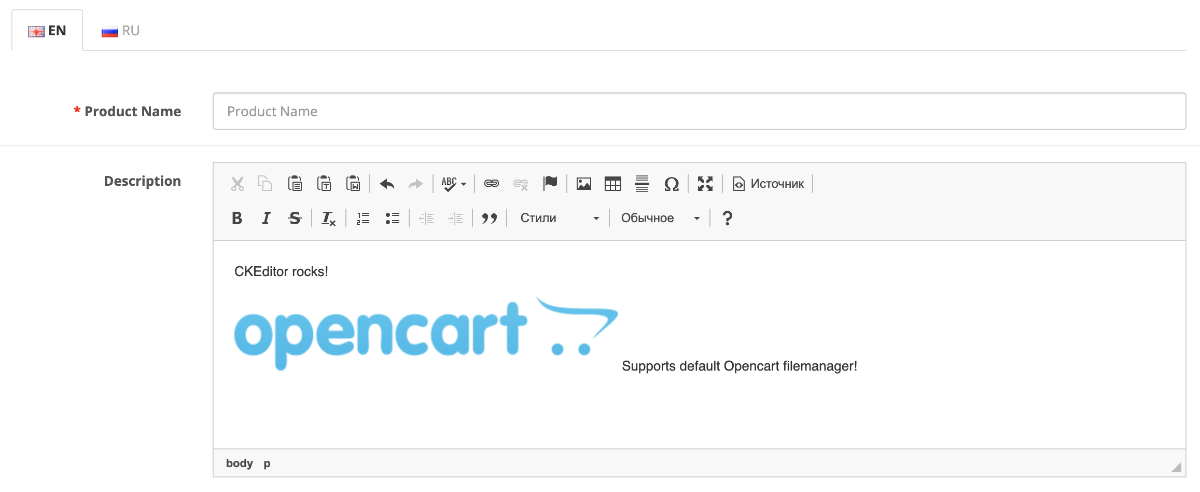Open the Стили styles dropdown
The image size is (1200, 492).
(x=559, y=218)
